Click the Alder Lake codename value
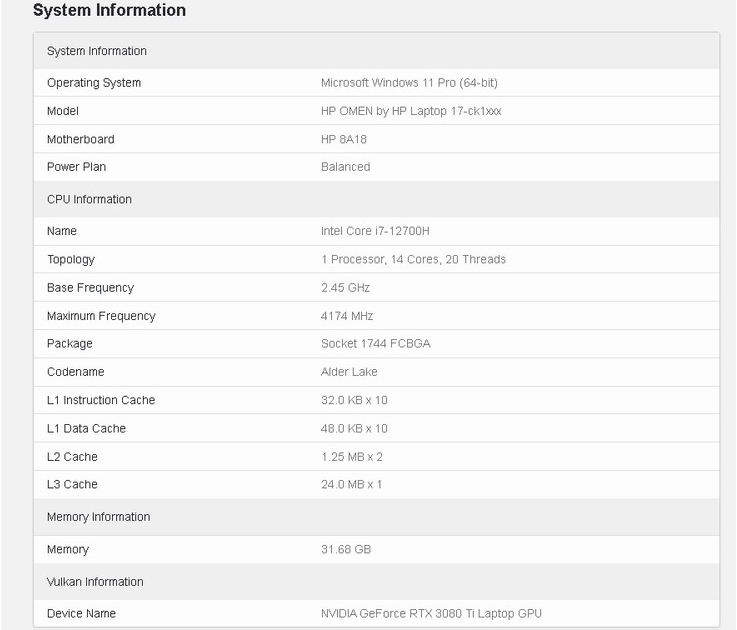 point(349,372)
